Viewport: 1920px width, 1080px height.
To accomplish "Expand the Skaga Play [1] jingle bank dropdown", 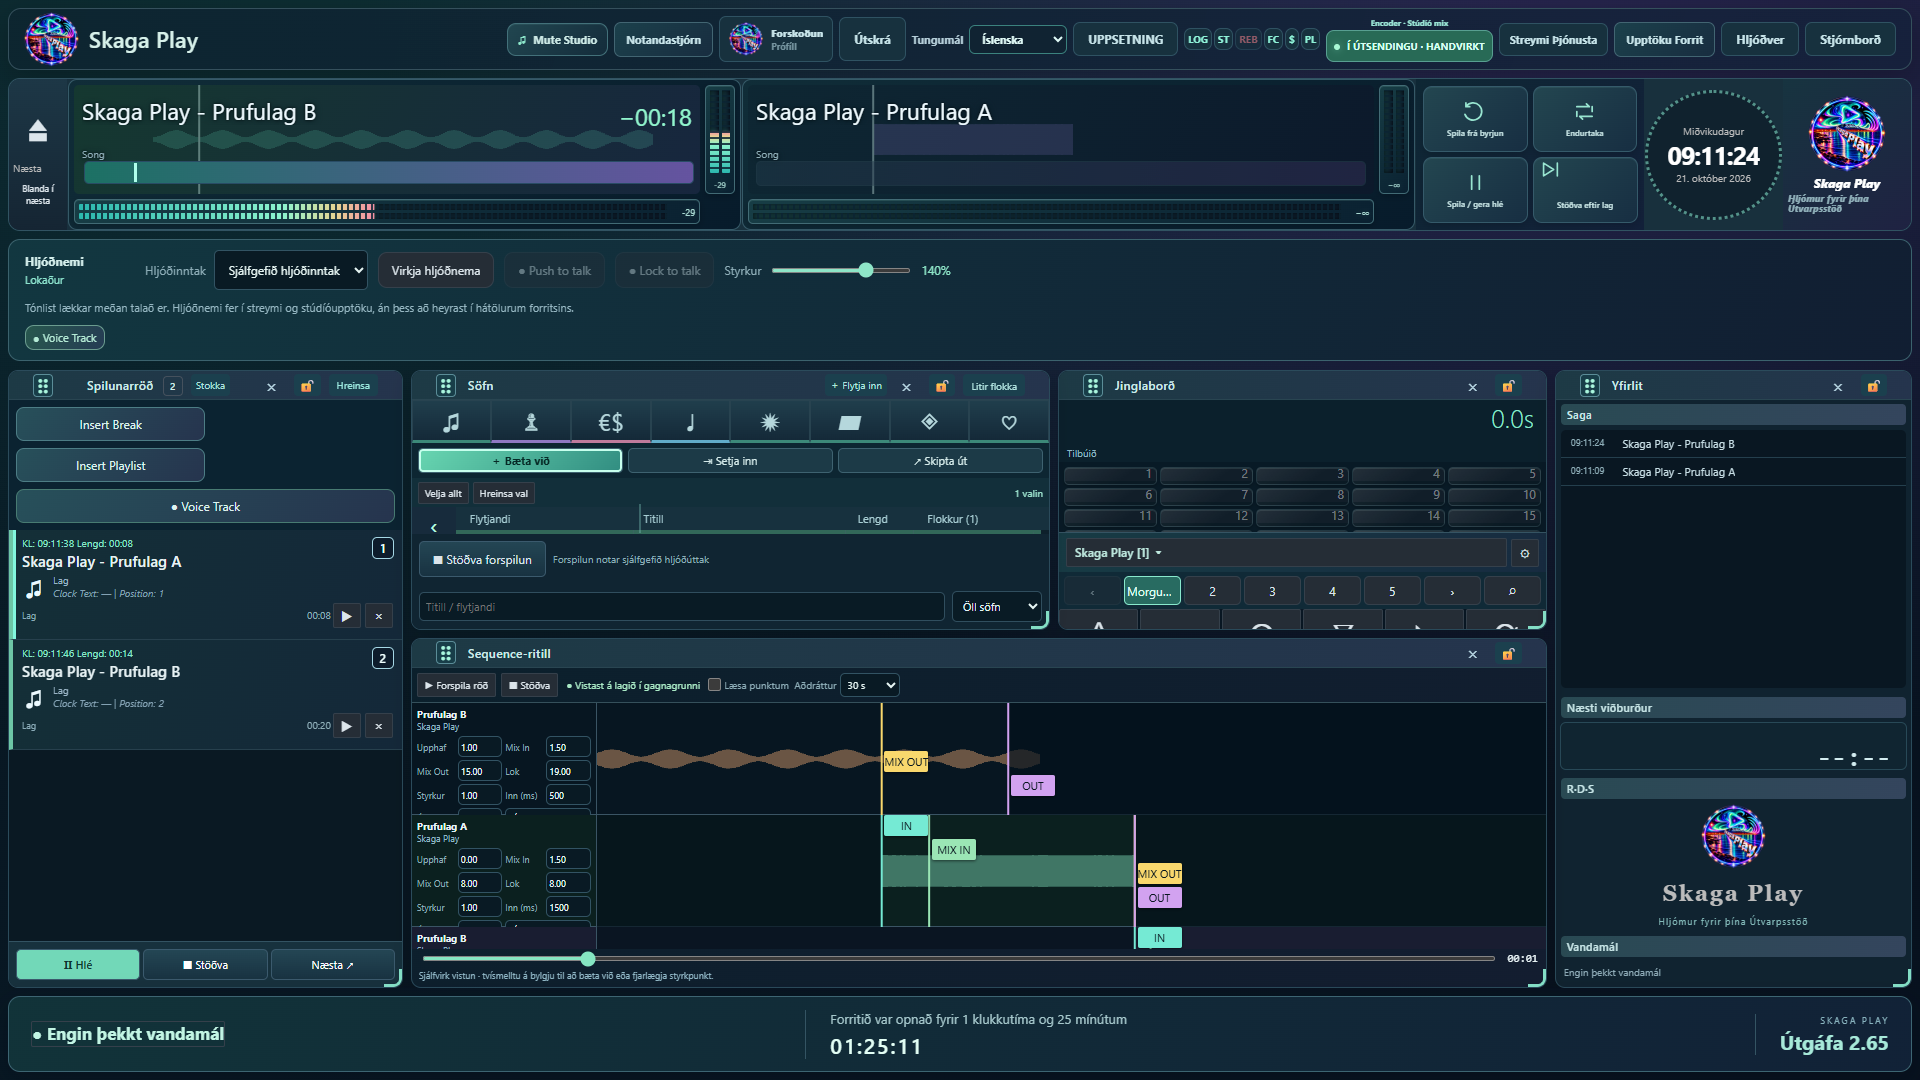I will coord(1284,553).
